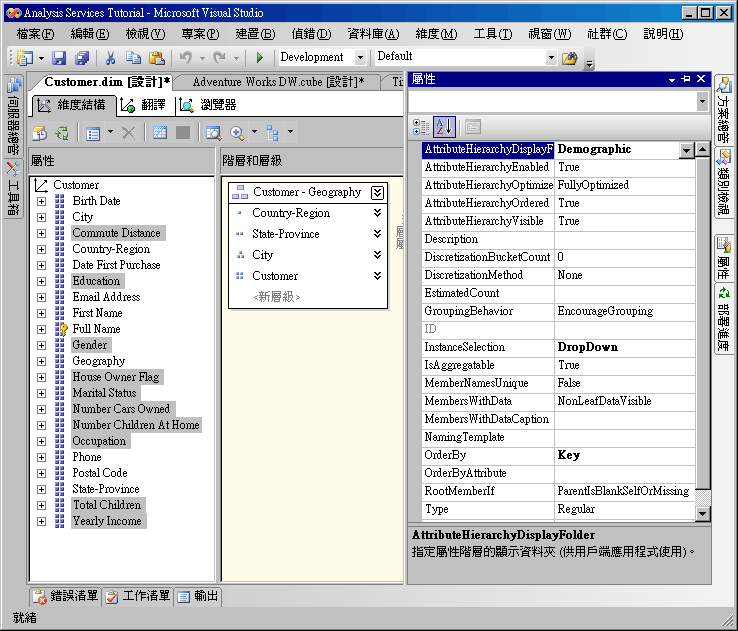
Task: Open the 伺服器總管 side tab
Action: pos(14,116)
